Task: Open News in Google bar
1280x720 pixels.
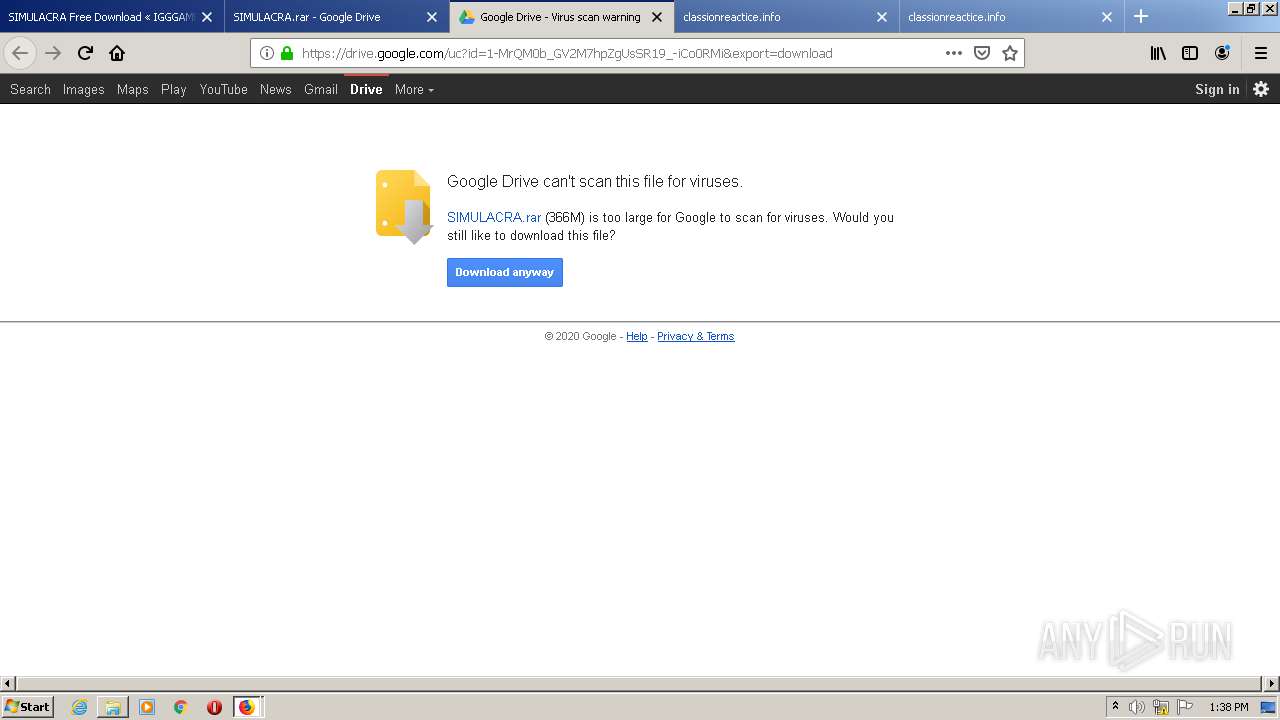Action: click(x=276, y=89)
